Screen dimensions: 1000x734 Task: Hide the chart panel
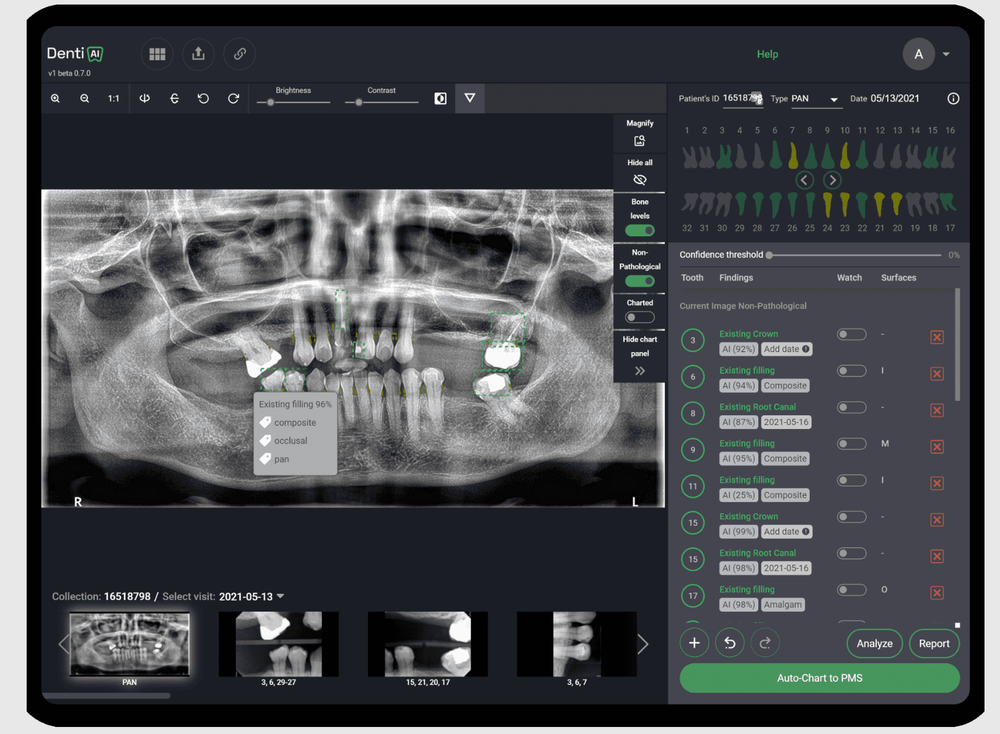click(x=640, y=371)
